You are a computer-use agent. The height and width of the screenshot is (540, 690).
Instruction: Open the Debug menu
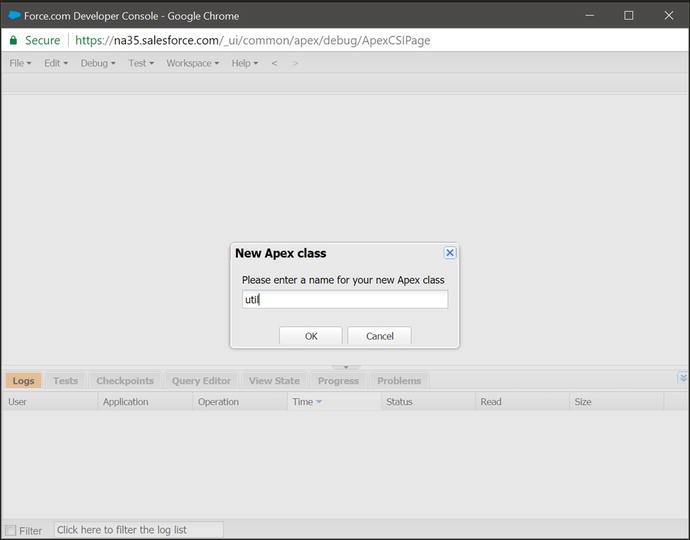point(98,63)
